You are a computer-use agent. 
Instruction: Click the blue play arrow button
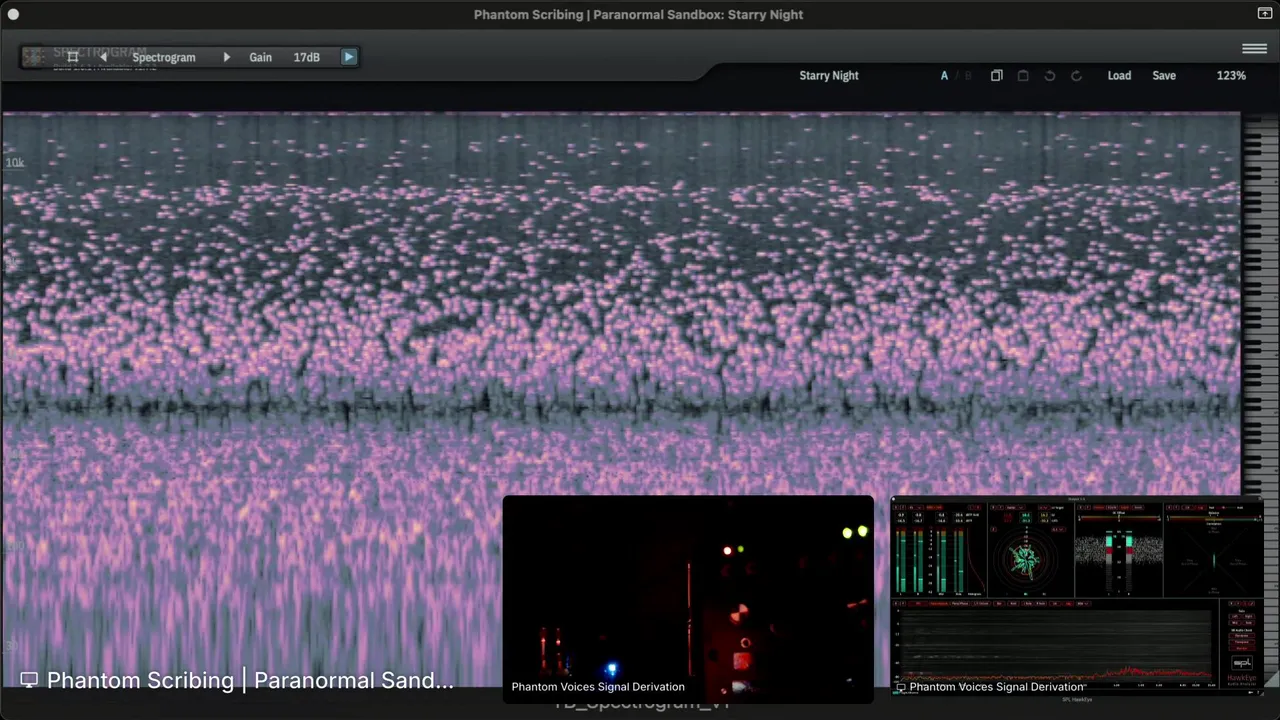coord(349,57)
